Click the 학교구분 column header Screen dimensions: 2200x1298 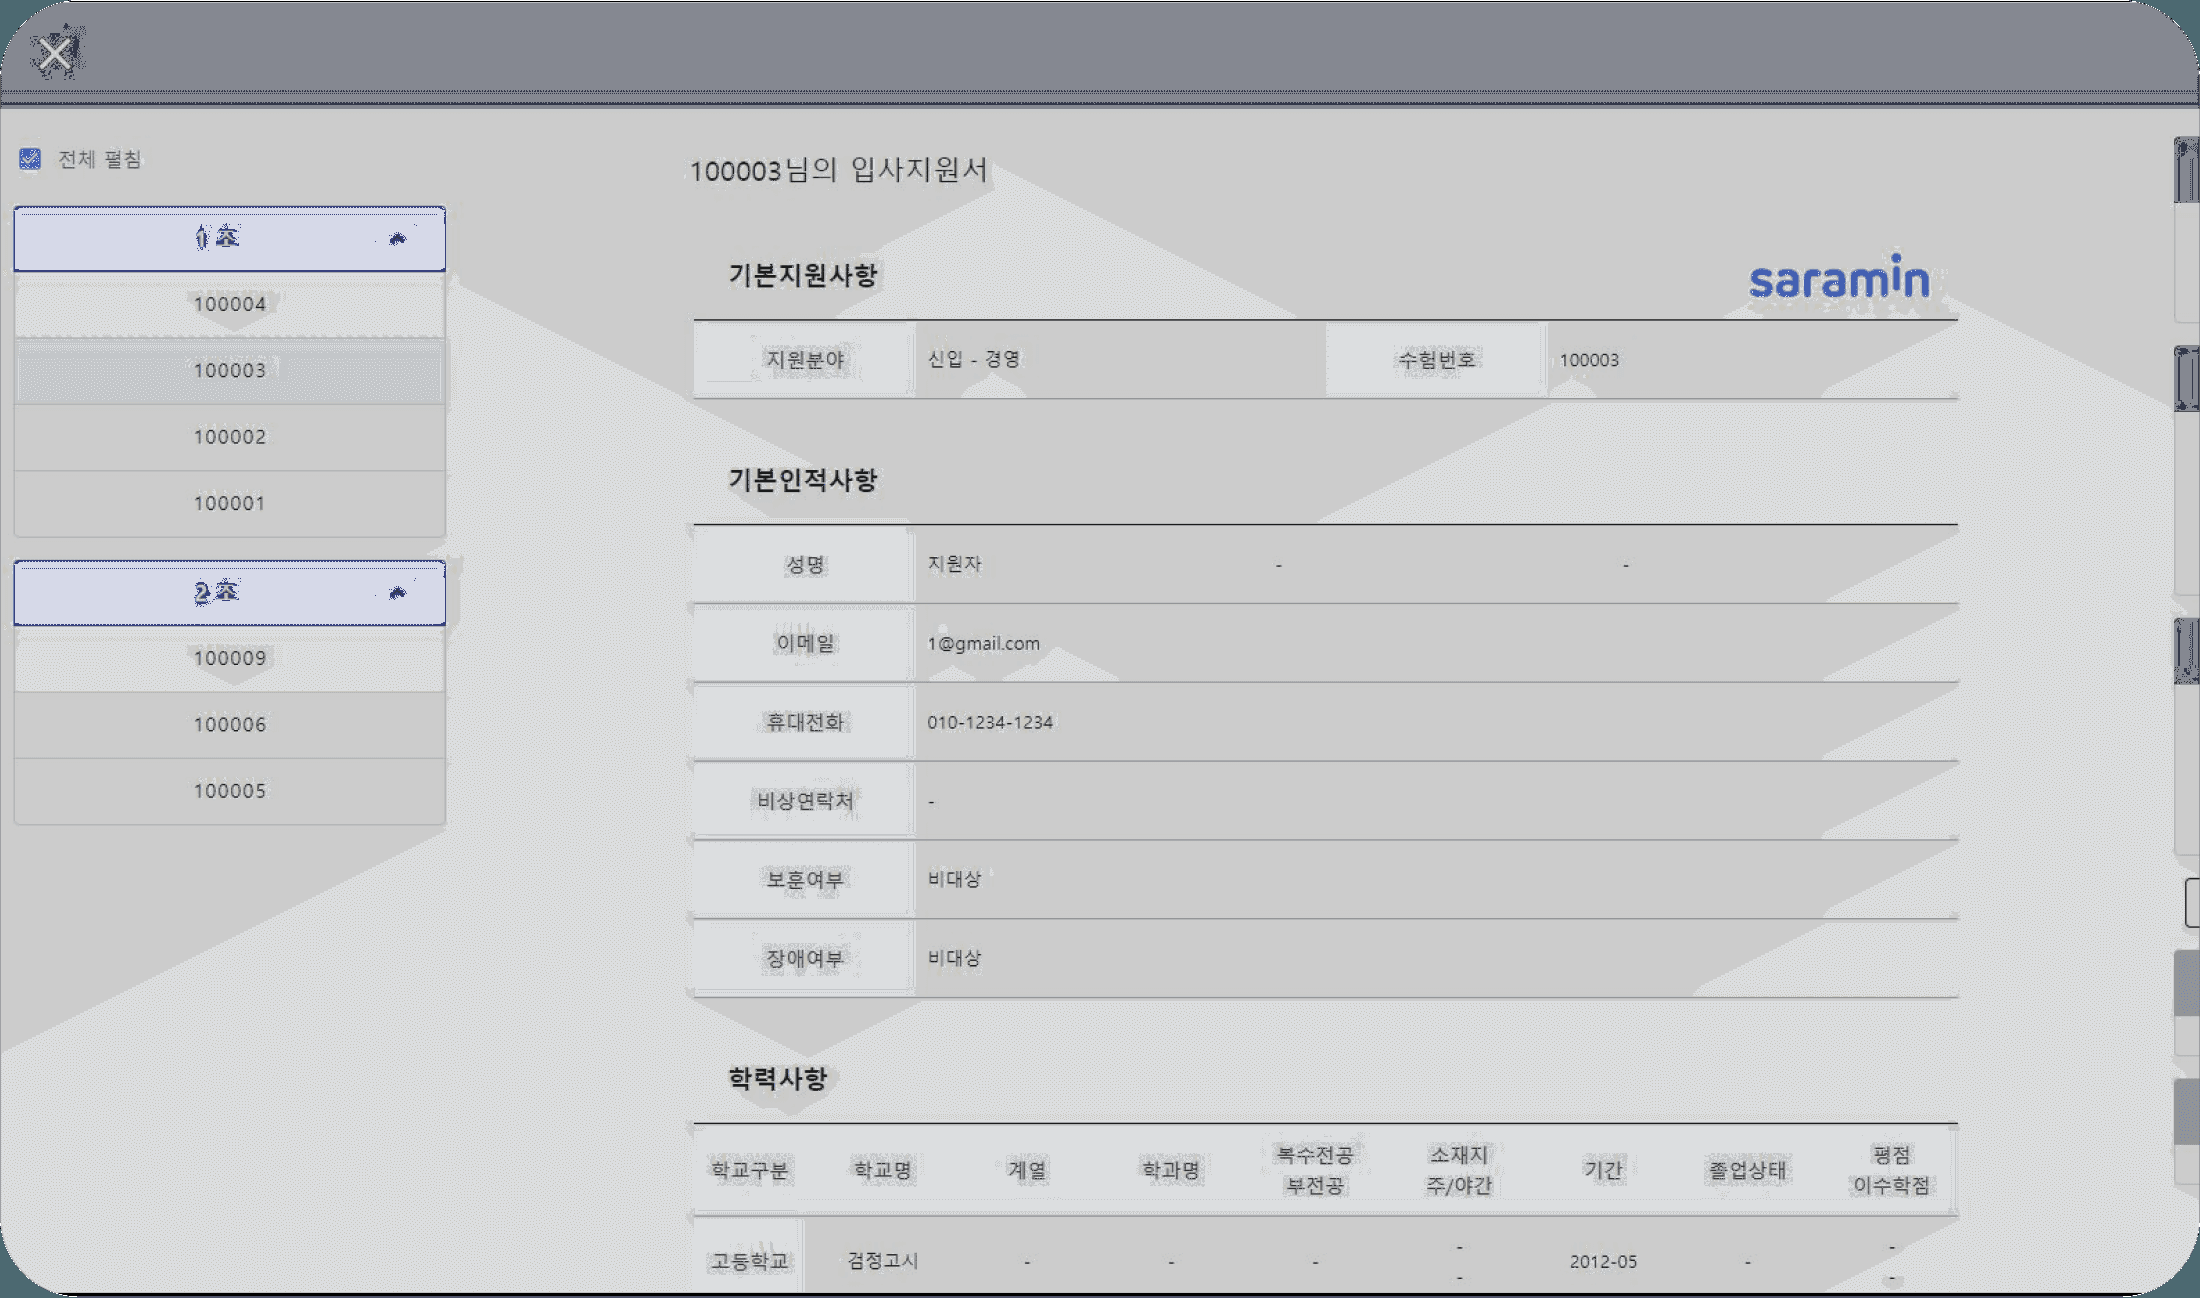click(x=749, y=1170)
